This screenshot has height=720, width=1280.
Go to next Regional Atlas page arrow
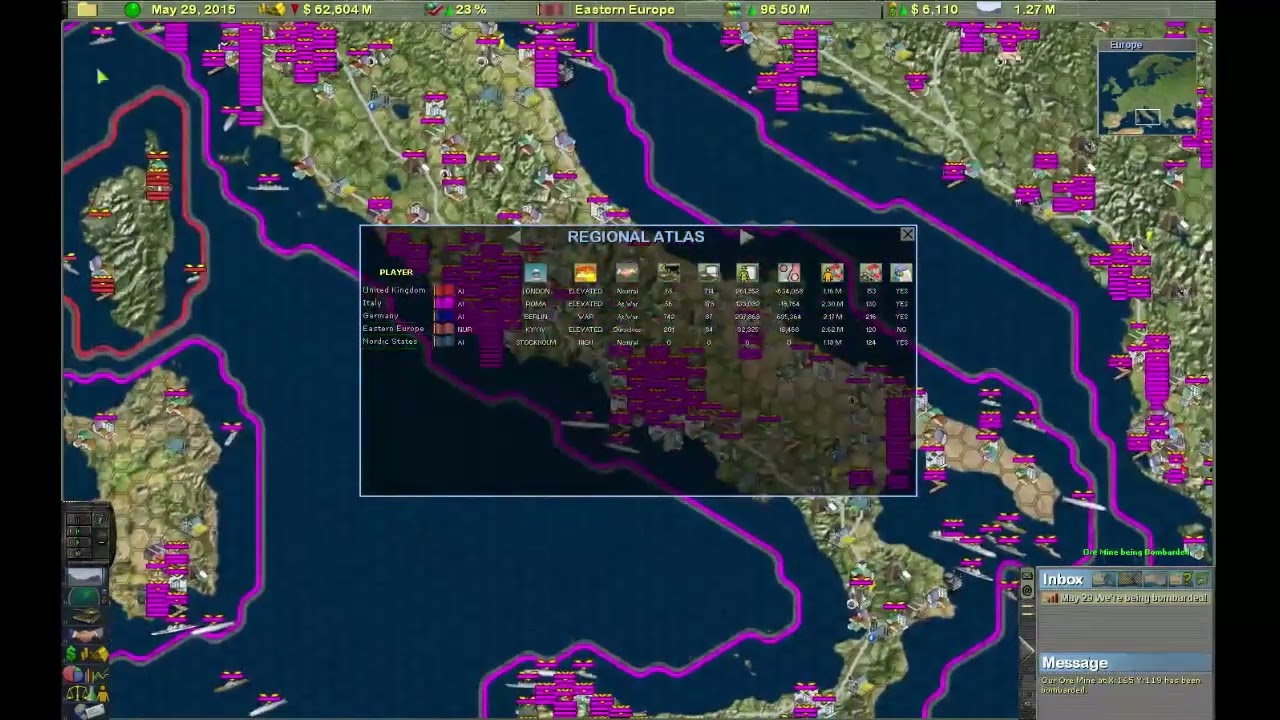point(745,237)
